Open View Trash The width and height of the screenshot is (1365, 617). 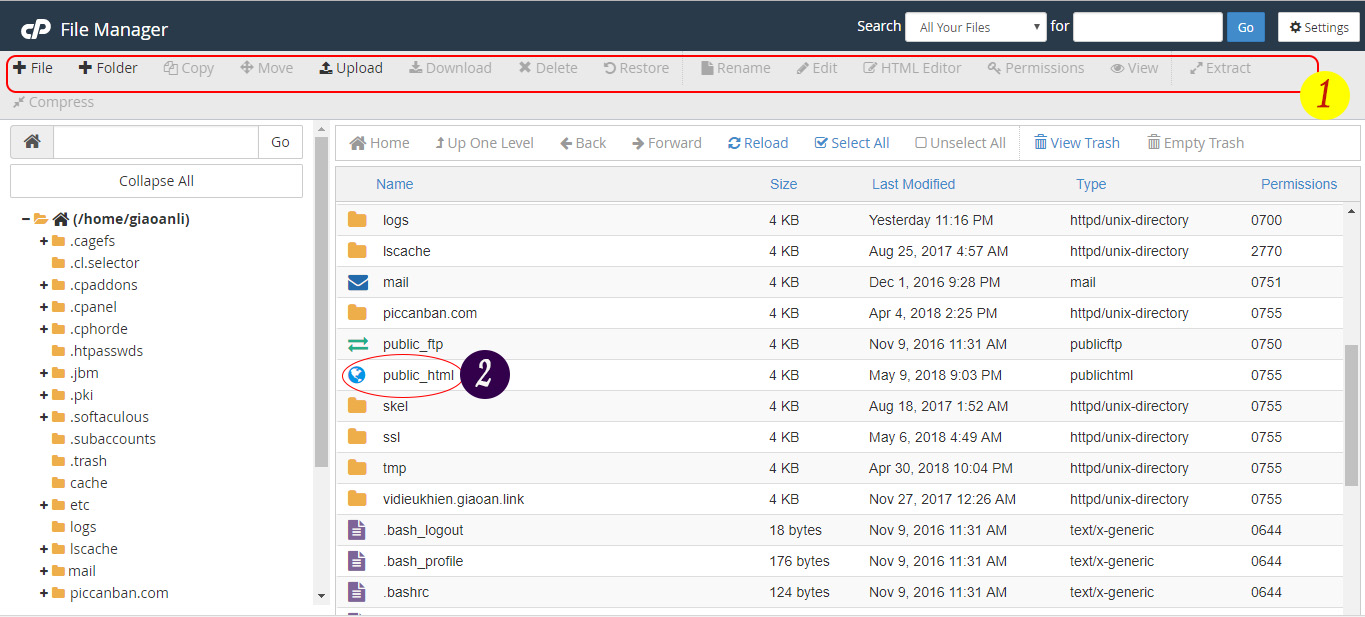pyautogui.click(x=1076, y=143)
